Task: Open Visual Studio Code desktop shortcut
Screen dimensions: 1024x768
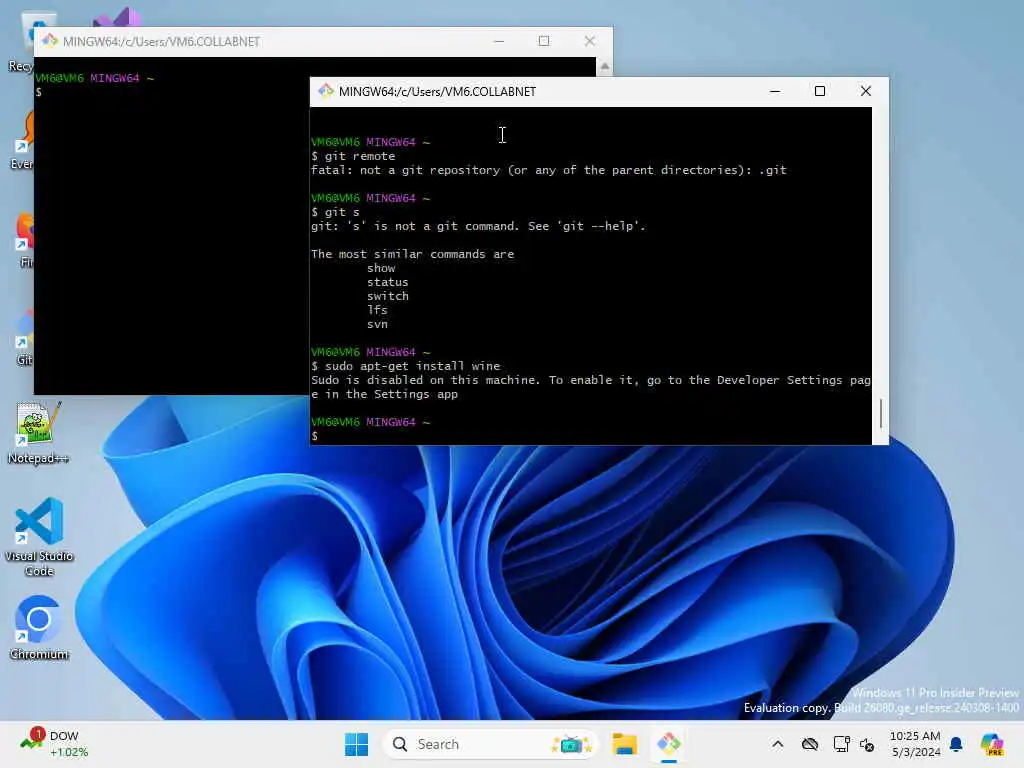Action: 39,537
